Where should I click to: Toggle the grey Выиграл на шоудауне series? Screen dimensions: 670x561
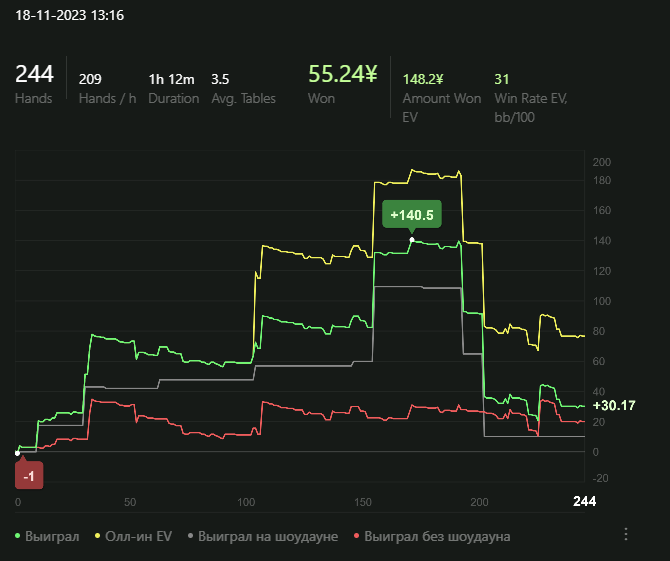(263, 536)
